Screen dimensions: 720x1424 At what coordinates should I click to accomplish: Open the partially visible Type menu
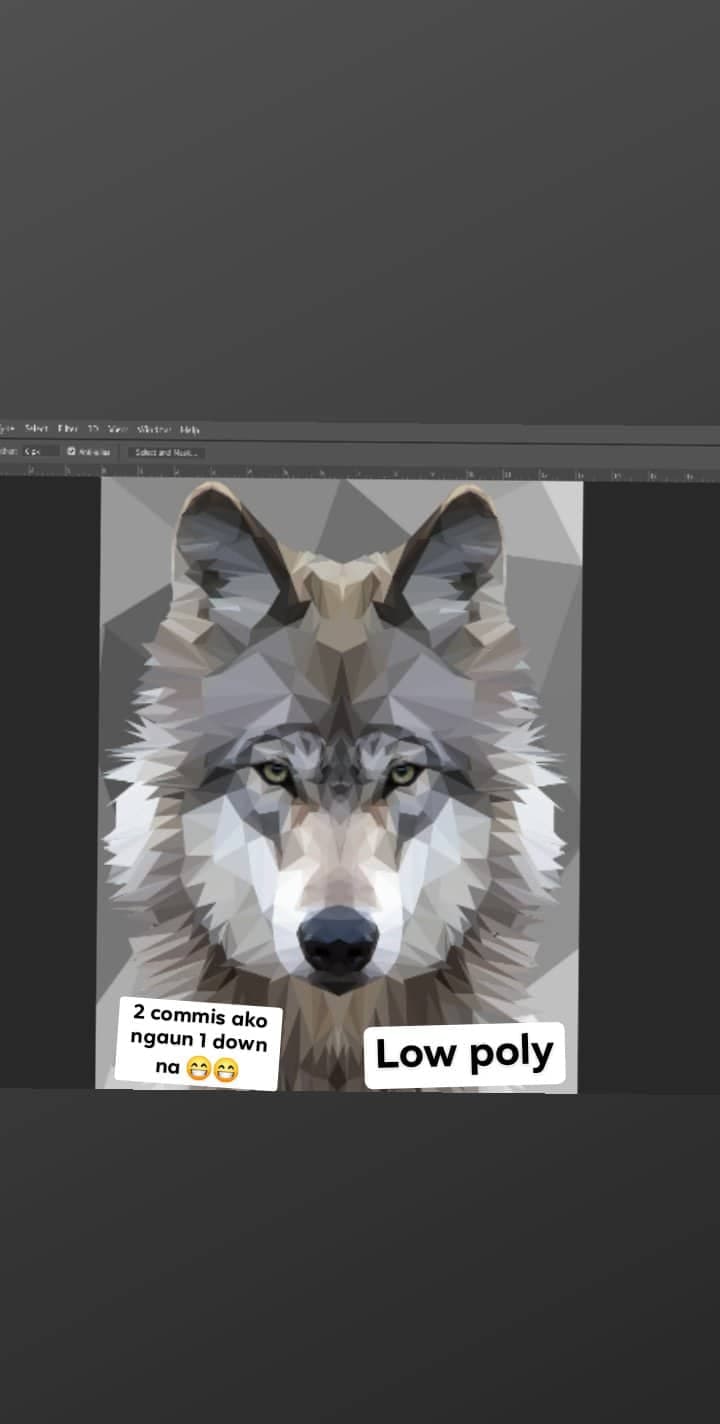(x=7, y=429)
